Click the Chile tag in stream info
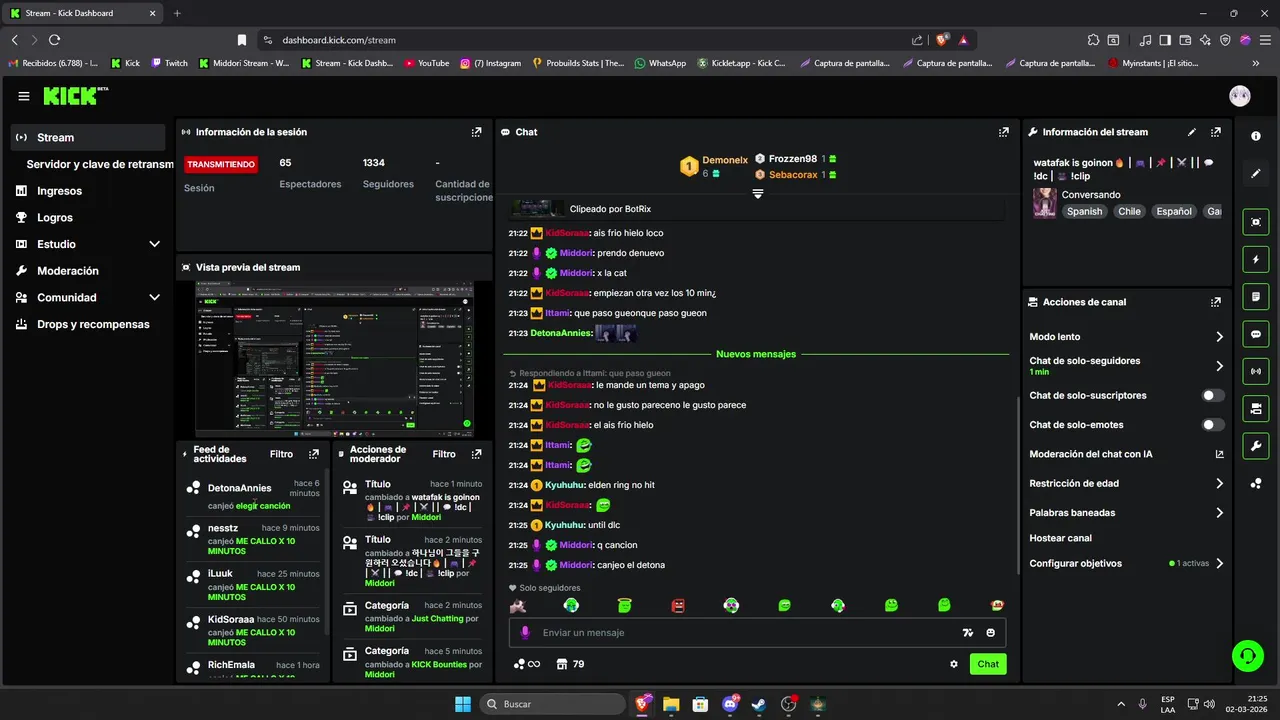This screenshot has width=1280, height=720. tap(1130, 211)
